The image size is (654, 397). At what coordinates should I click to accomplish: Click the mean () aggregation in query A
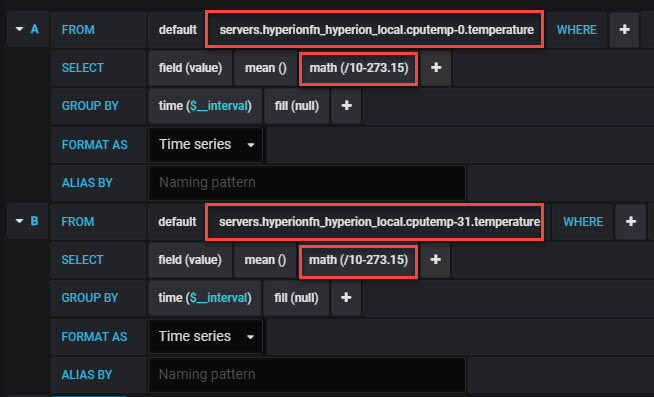[x=266, y=68]
